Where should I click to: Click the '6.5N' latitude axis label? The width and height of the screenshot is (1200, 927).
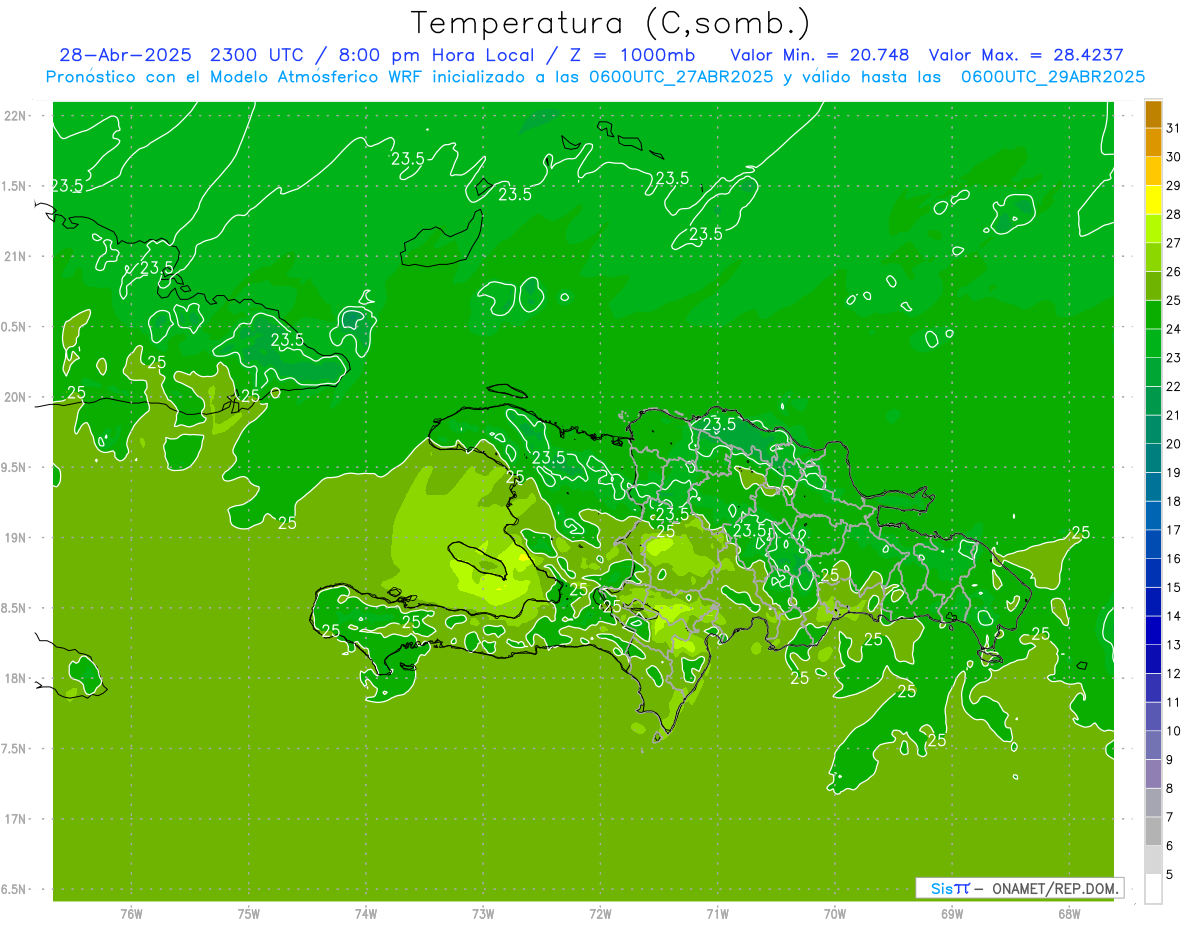(x=14, y=890)
